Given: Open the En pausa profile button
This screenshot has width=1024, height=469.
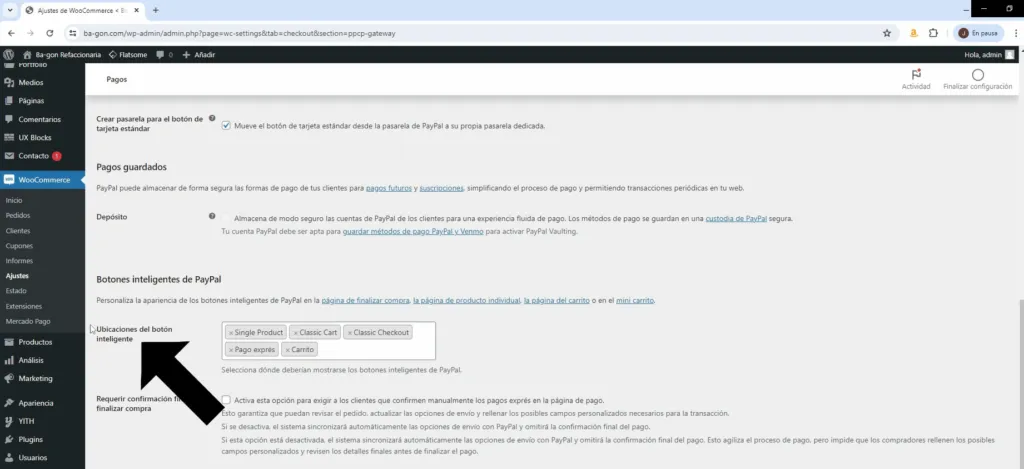Looking at the screenshot, I should coord(978,33).
